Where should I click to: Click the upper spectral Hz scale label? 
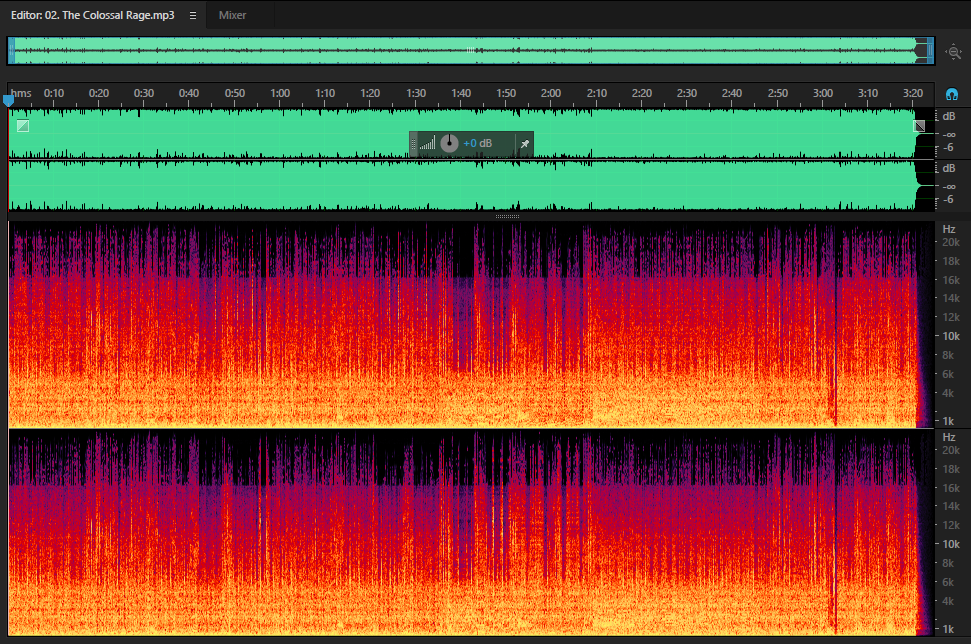click(949, 229)
